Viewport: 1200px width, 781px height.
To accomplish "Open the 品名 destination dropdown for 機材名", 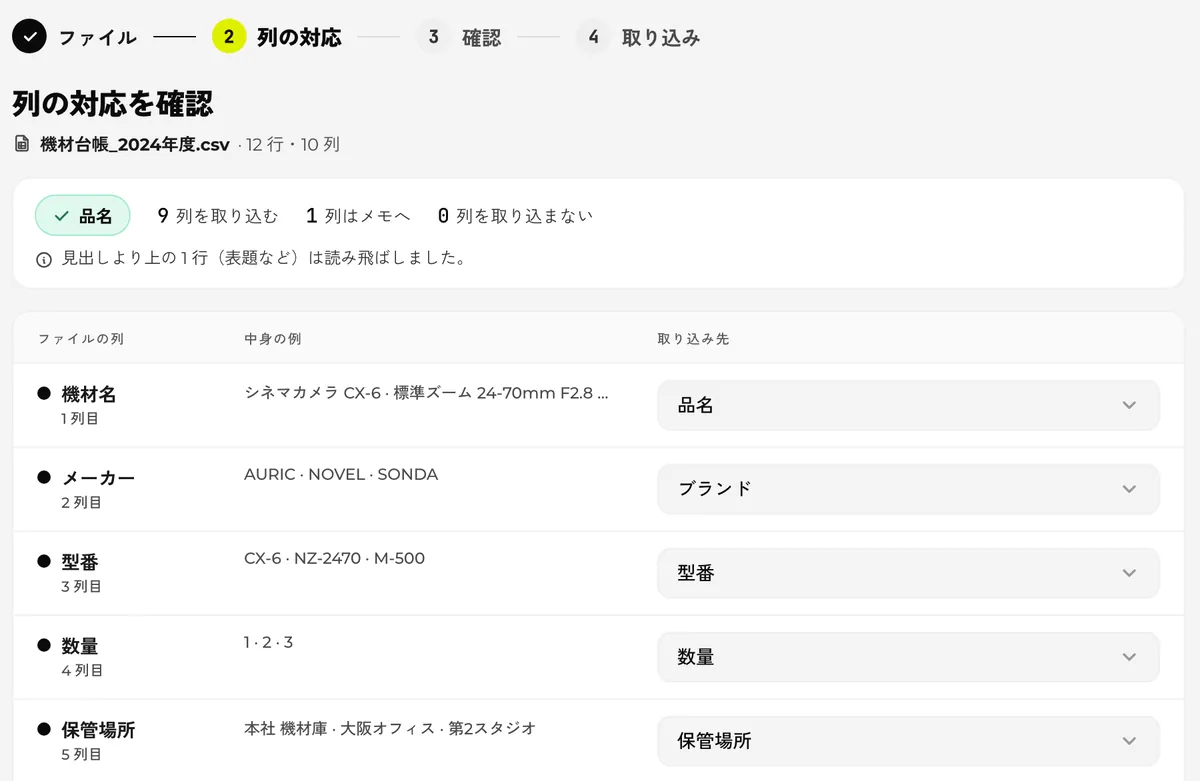I will 908,405.
